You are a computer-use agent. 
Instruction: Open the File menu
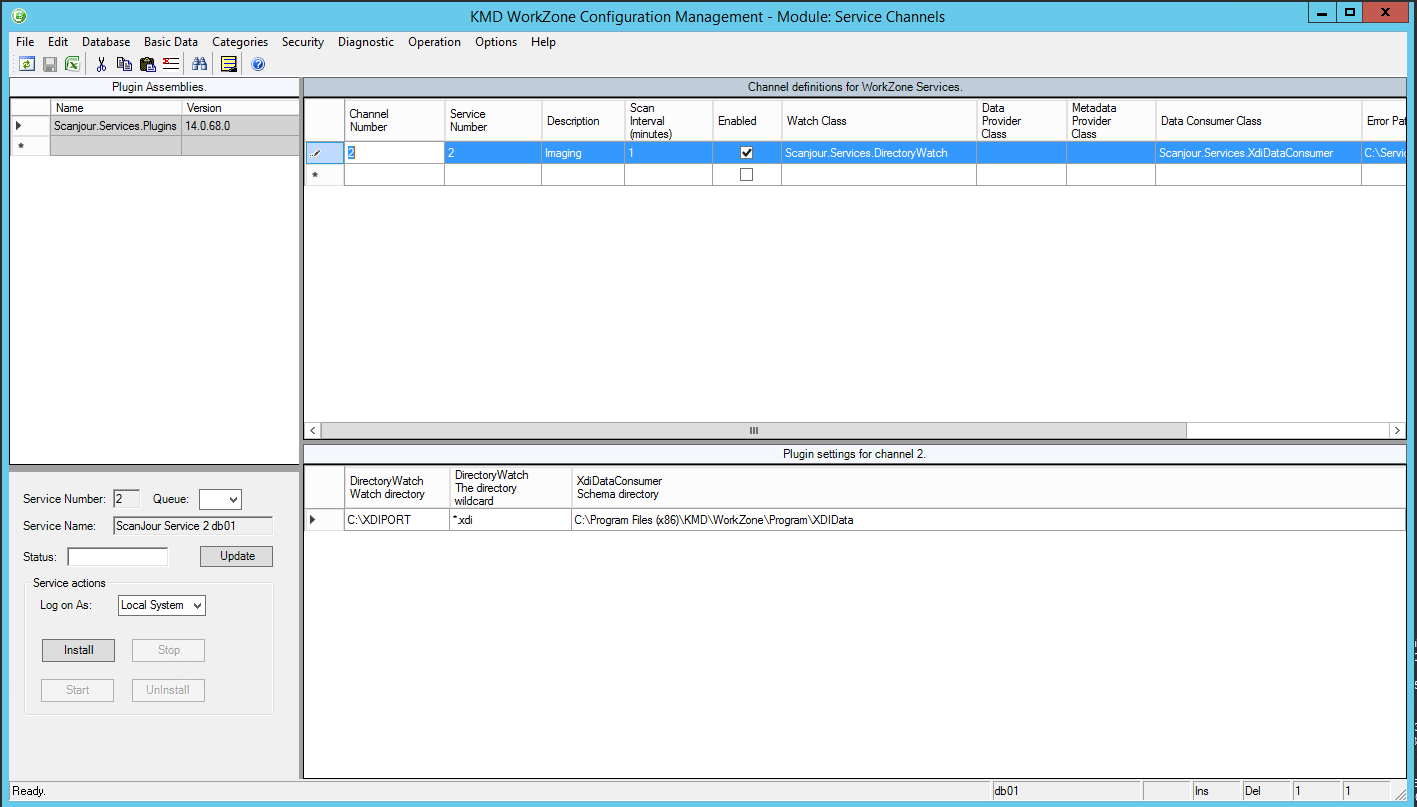pos(25,42)
